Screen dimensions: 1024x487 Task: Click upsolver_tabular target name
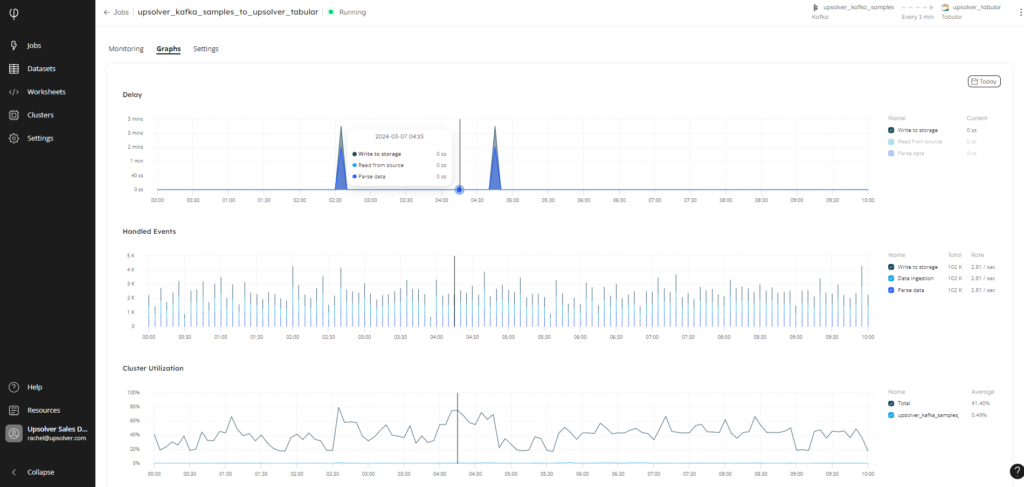coord(977,7)
